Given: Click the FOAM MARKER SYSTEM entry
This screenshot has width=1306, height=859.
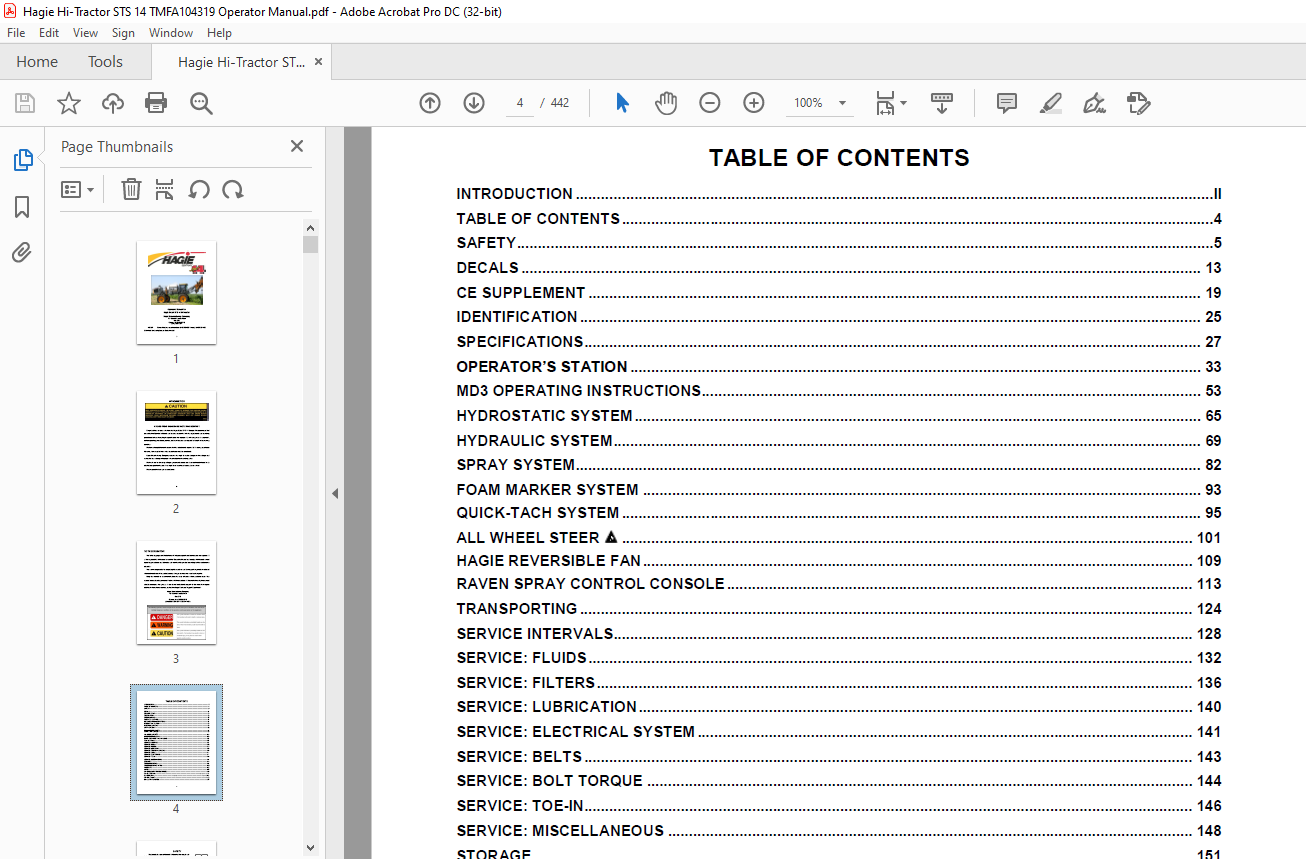Looking at the screenshot, I should click(839, 490).
